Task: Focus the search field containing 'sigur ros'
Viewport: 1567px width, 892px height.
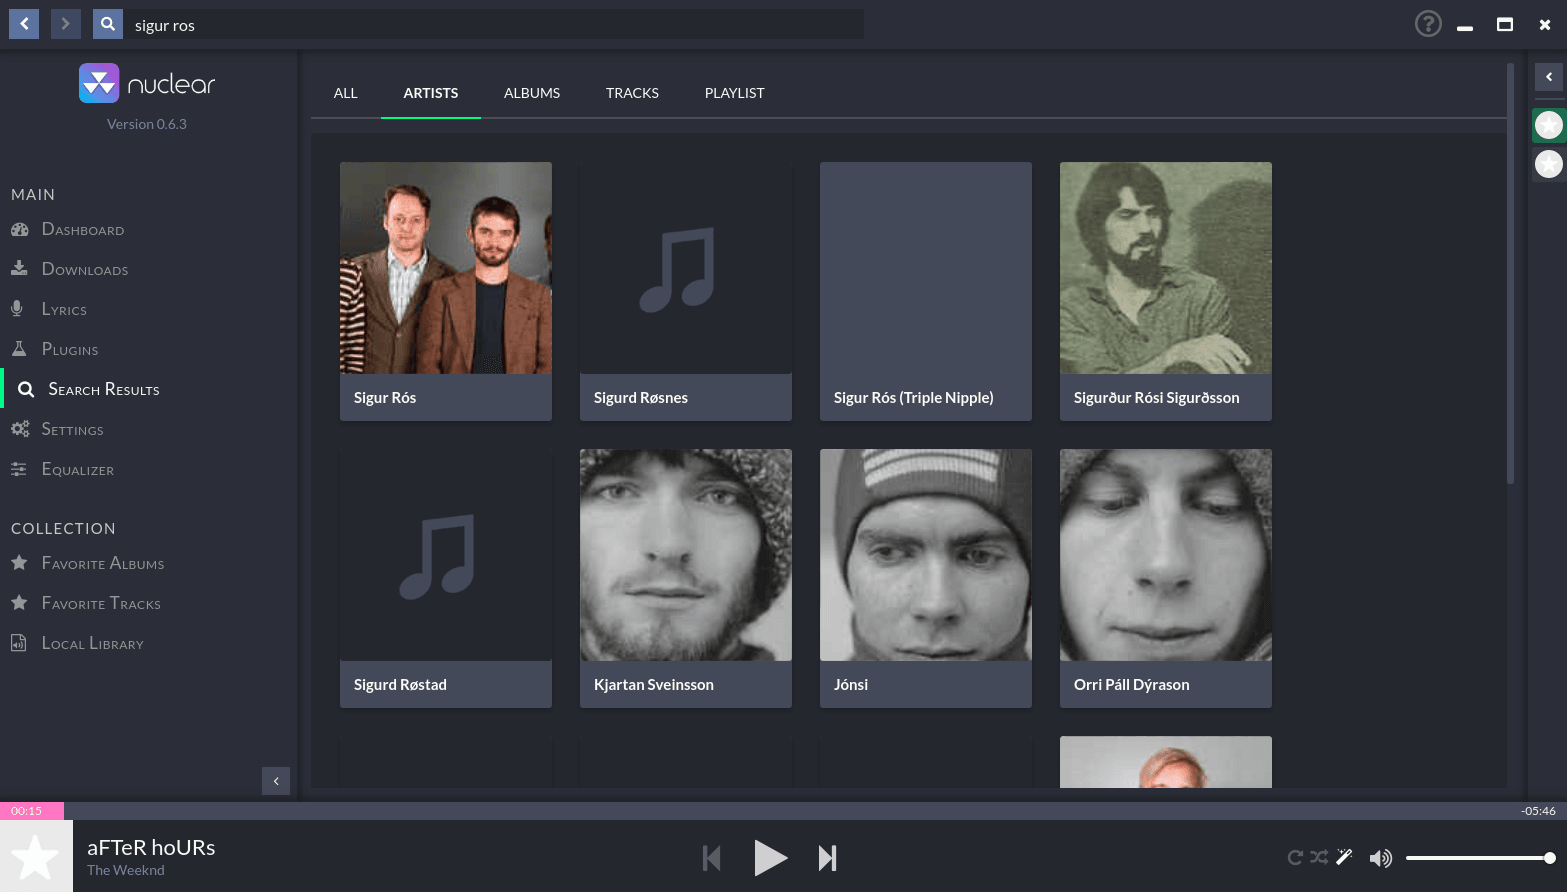Action: (495, 25)
